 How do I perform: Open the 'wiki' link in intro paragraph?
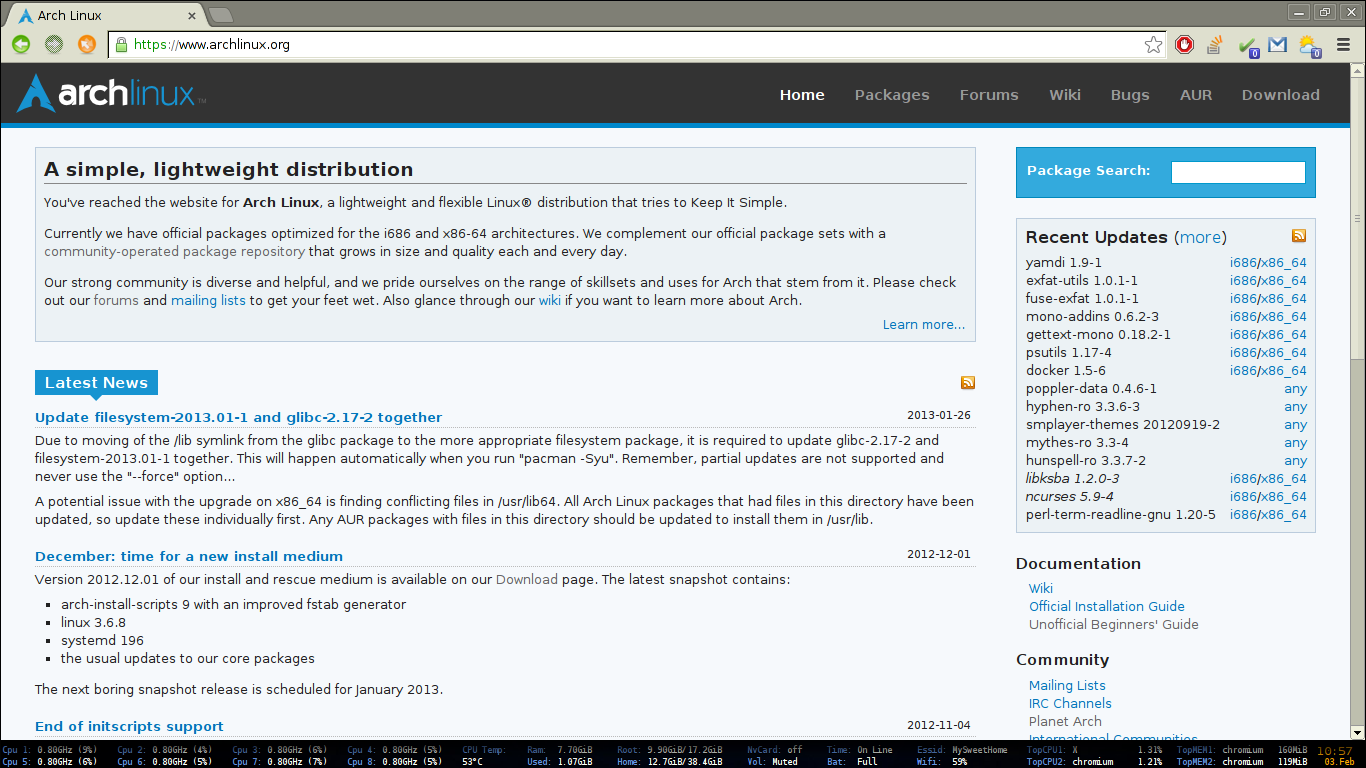coord(550,300)
